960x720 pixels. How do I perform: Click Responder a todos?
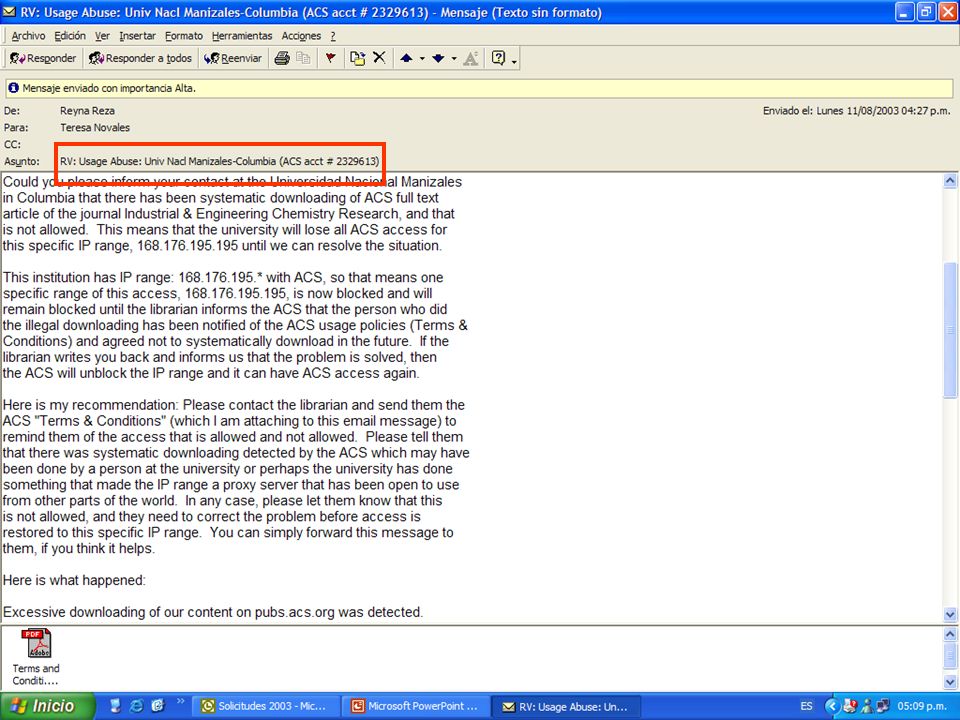click(140, 58)
